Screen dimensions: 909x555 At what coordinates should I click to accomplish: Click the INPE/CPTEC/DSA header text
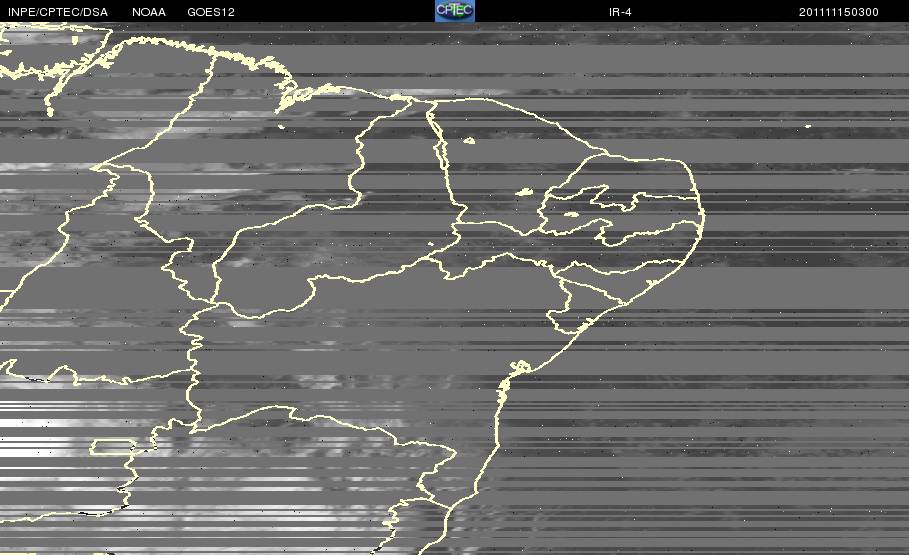pos(58,12)
